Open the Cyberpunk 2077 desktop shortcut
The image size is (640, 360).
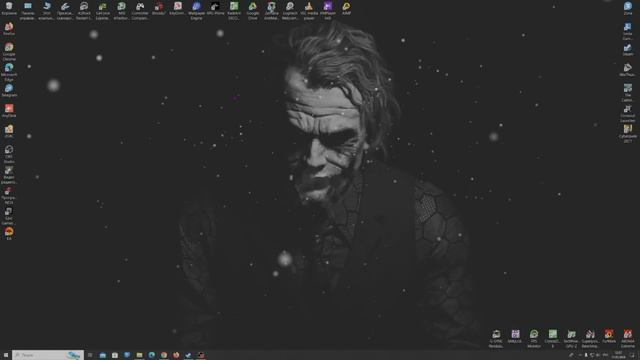(x=628, y=134)
